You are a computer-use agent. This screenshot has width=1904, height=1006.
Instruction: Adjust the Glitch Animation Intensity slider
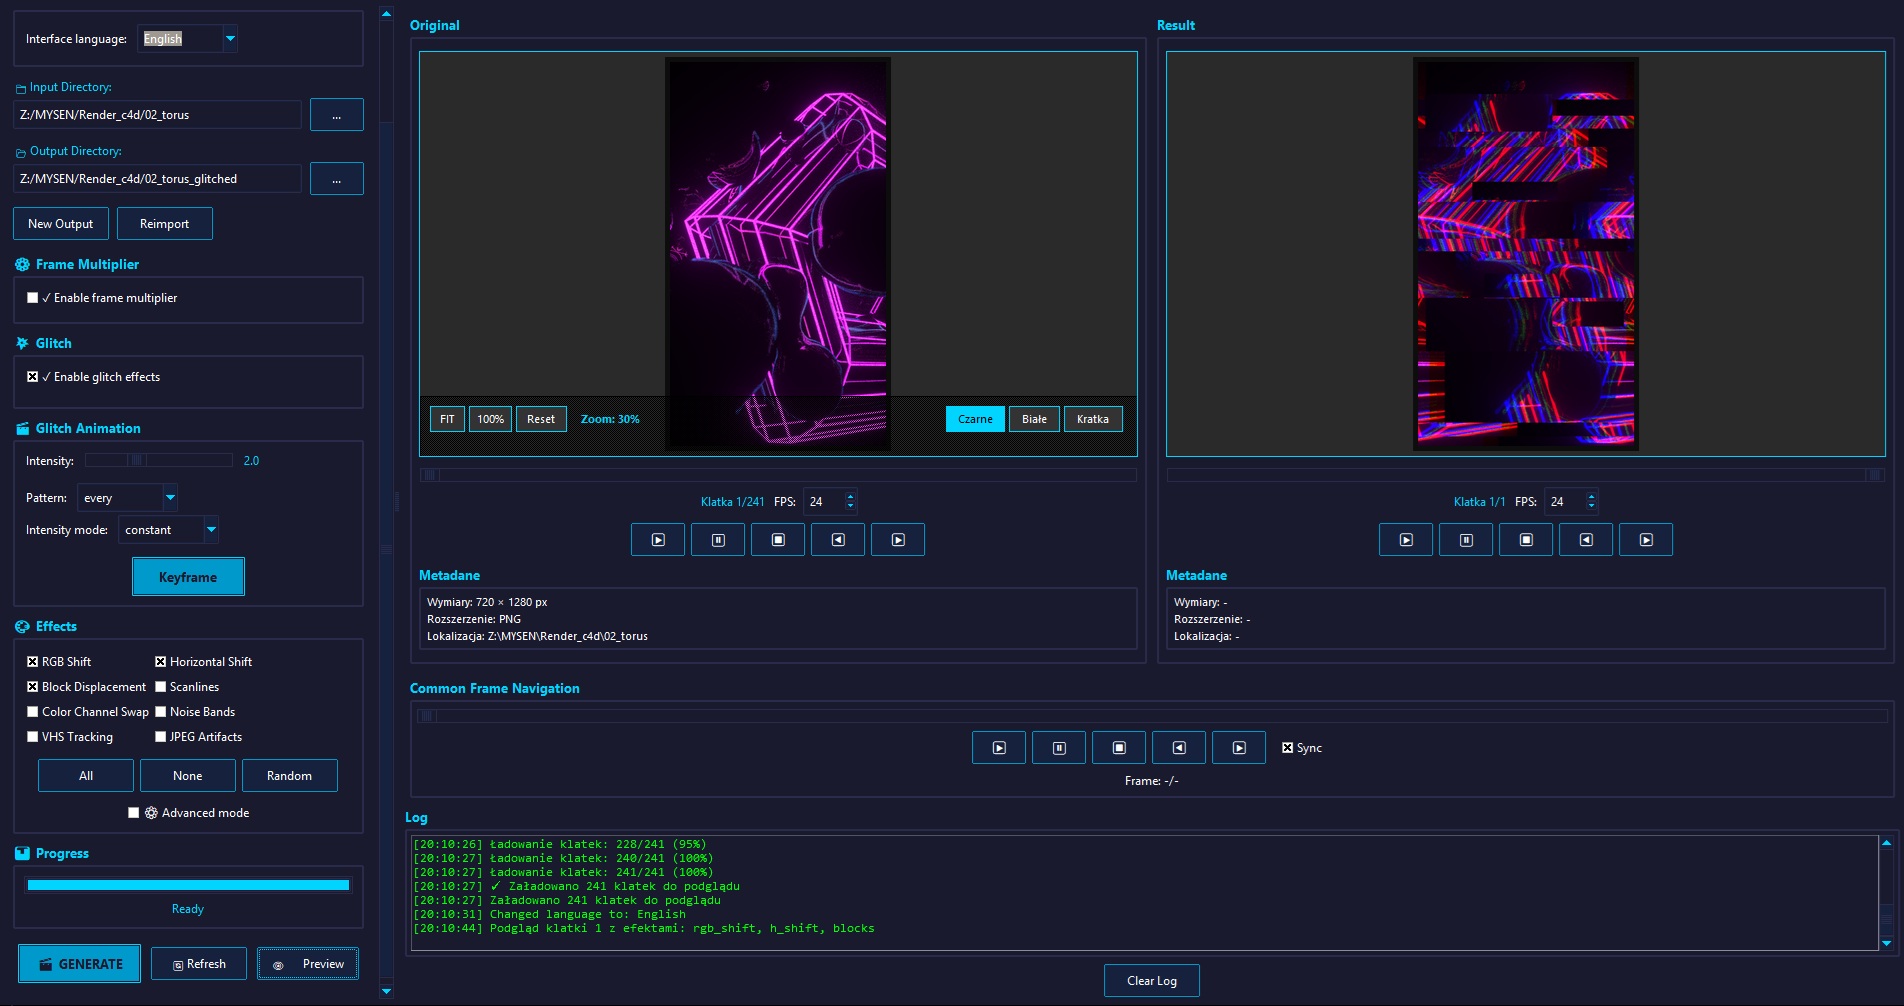pos(138,461)
